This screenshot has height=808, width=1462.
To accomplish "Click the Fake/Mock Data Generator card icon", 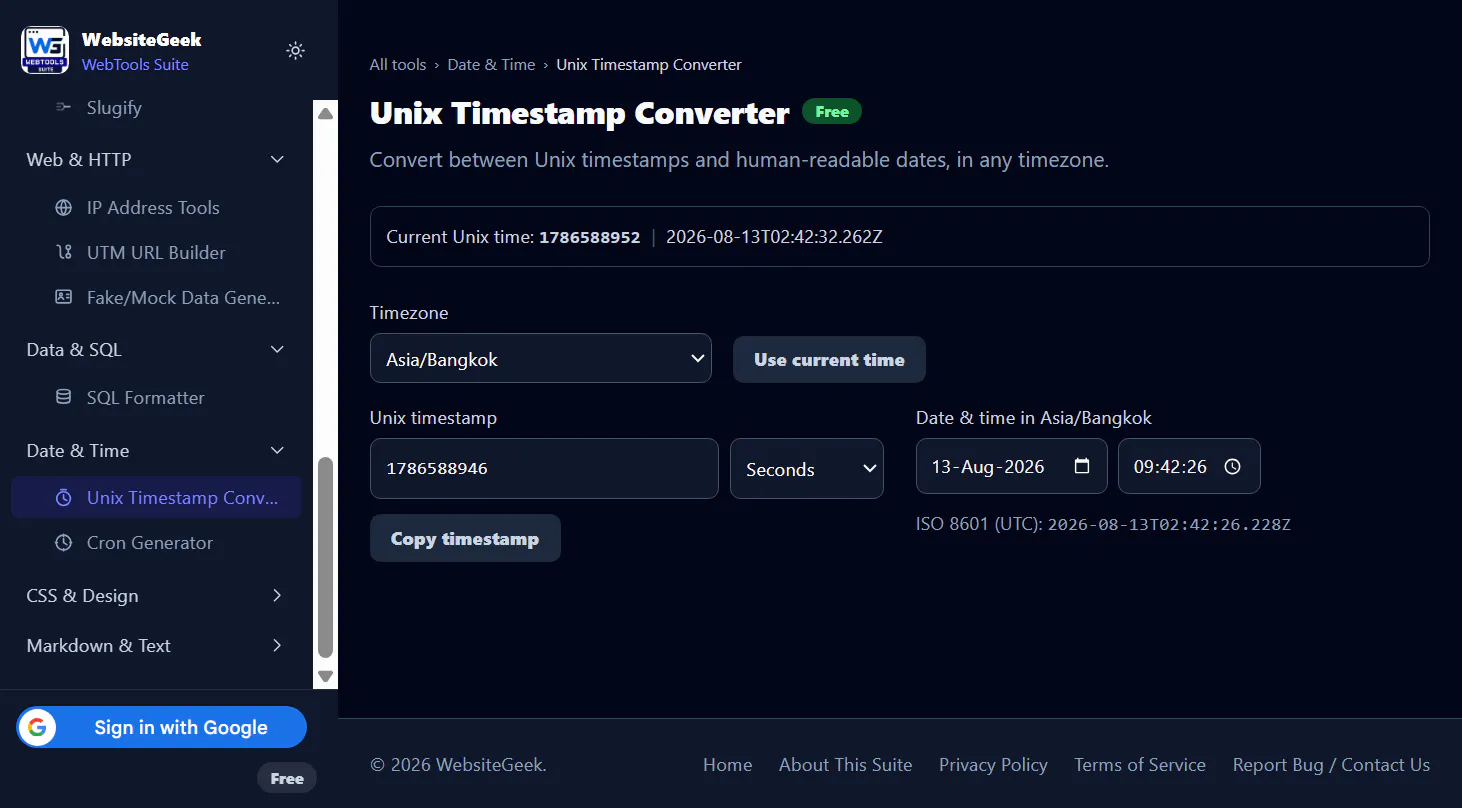I will pos(64,297).
